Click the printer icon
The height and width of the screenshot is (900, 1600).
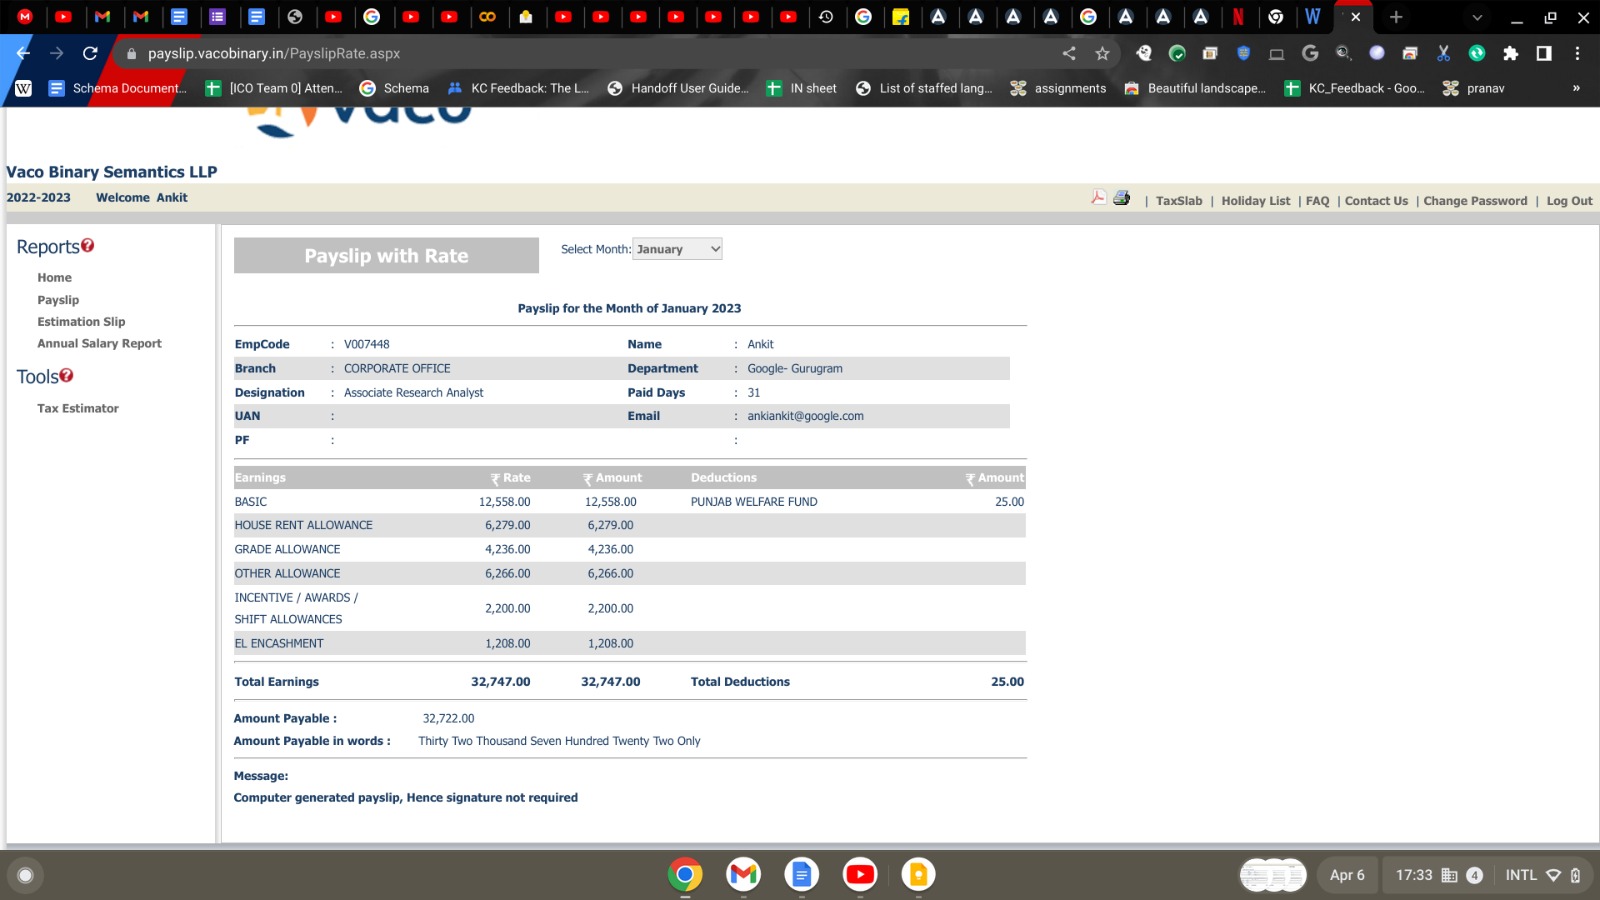coord(1122,198)
